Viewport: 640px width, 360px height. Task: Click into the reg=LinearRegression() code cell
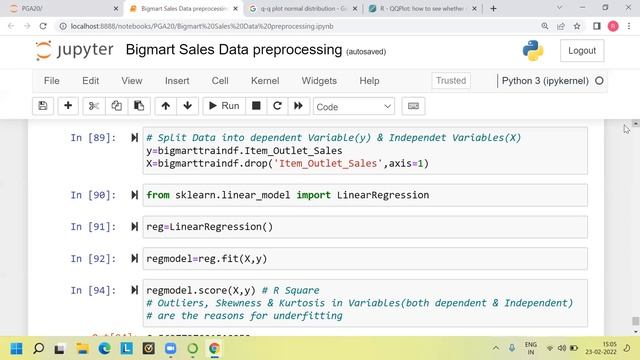(365, 227)
